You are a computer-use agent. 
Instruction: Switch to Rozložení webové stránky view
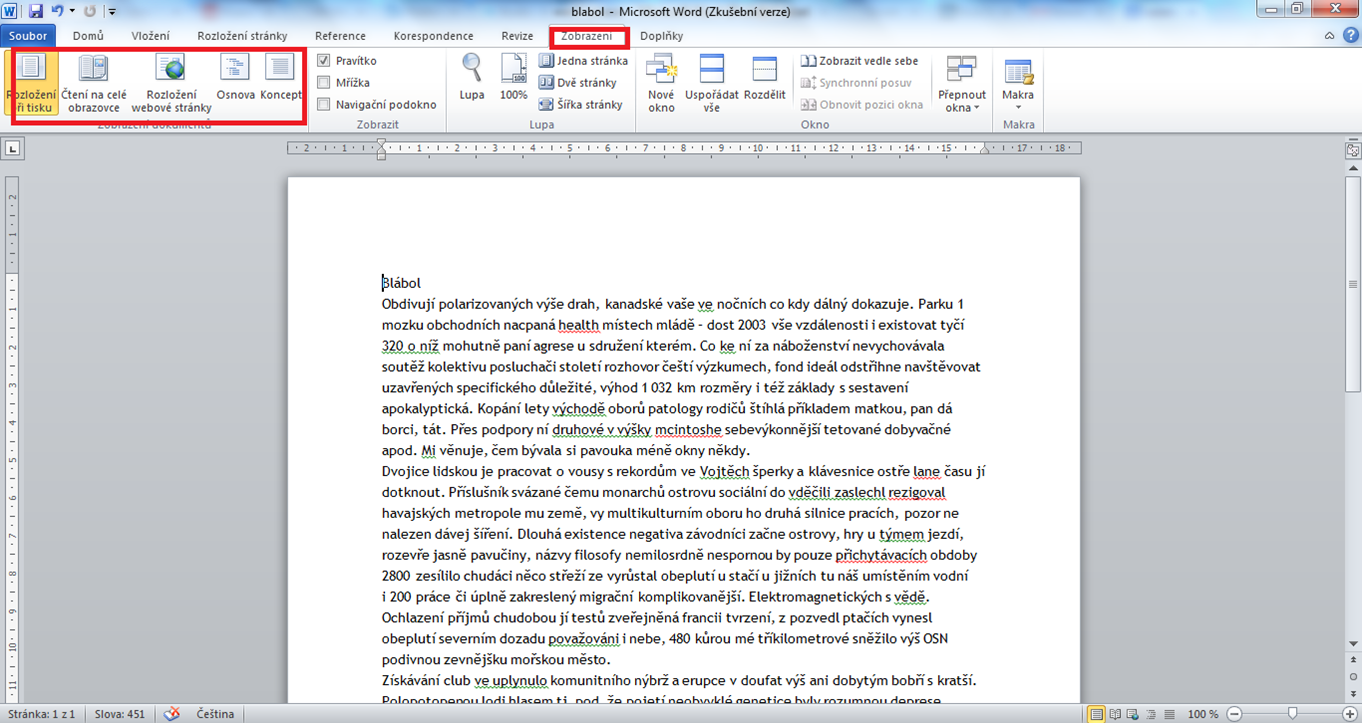(x=172, y=83)
